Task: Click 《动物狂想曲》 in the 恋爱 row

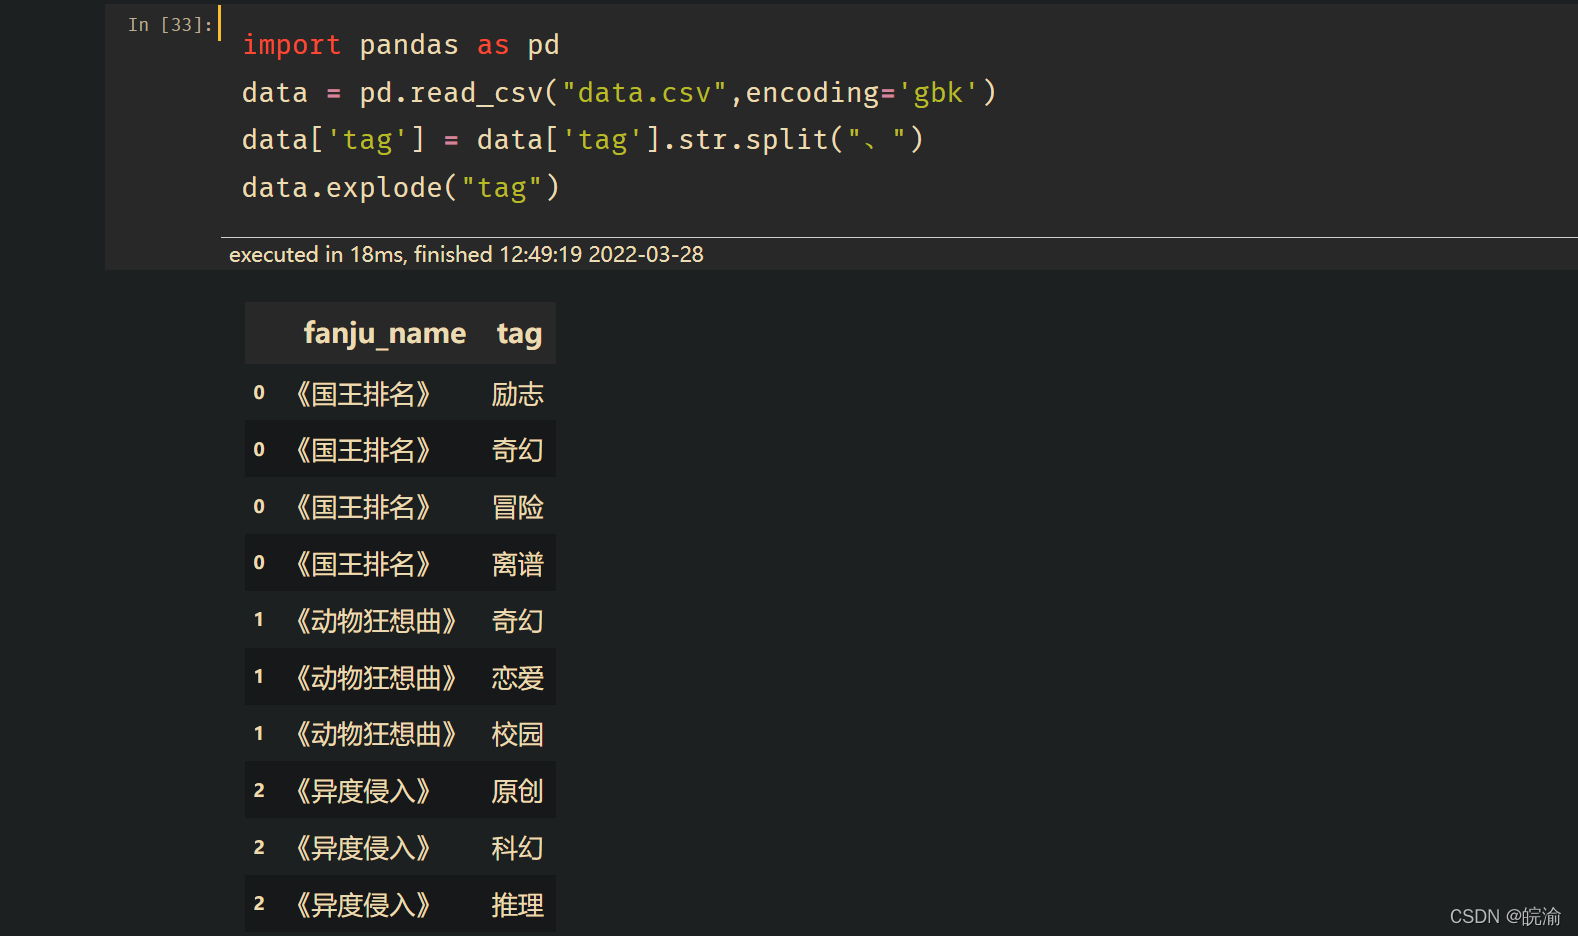Action: click(x=376, y=678)
